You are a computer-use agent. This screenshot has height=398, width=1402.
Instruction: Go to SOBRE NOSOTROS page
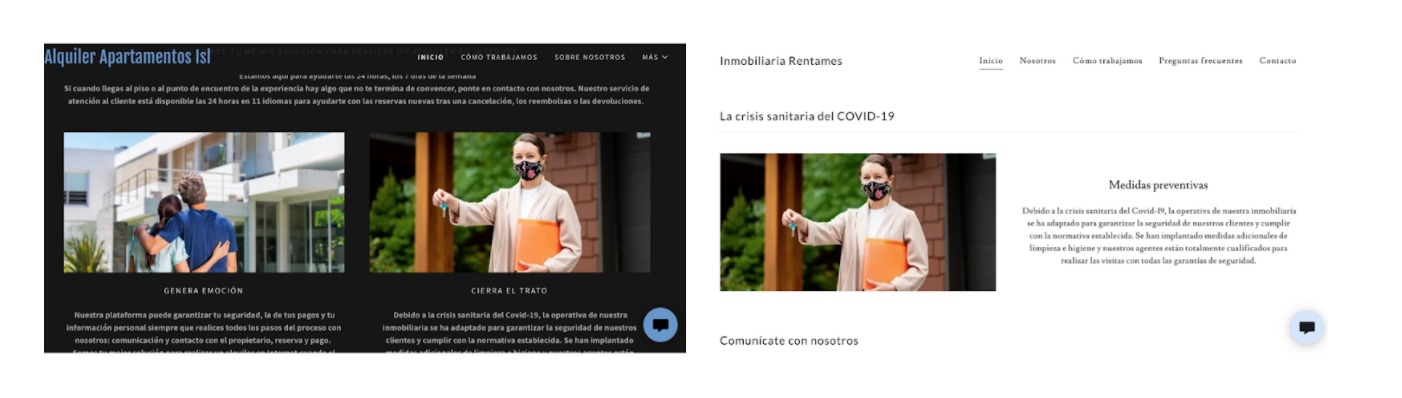coord(590,57)
